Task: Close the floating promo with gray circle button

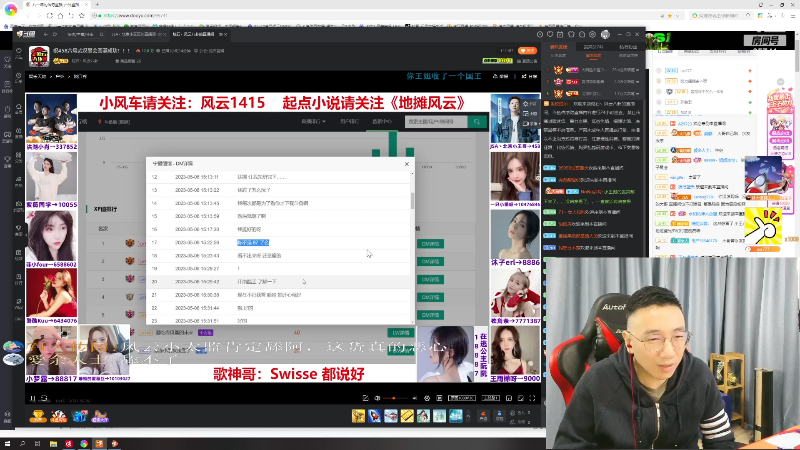Action: click(780, 82)
